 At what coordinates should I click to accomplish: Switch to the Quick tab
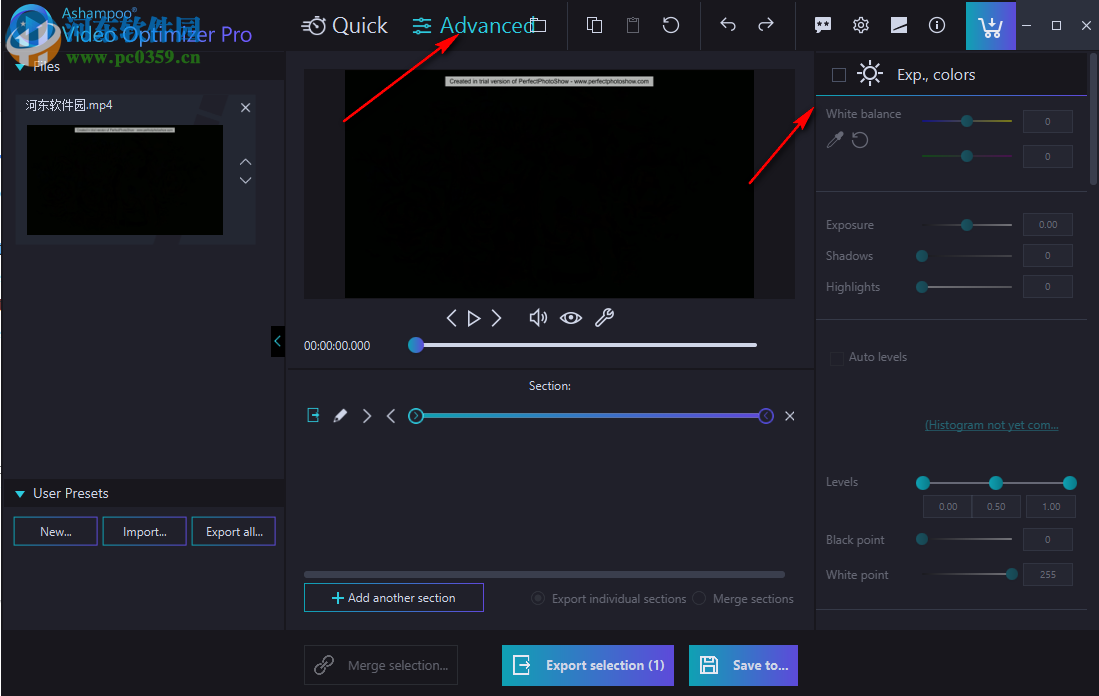[x=344, y=25]
